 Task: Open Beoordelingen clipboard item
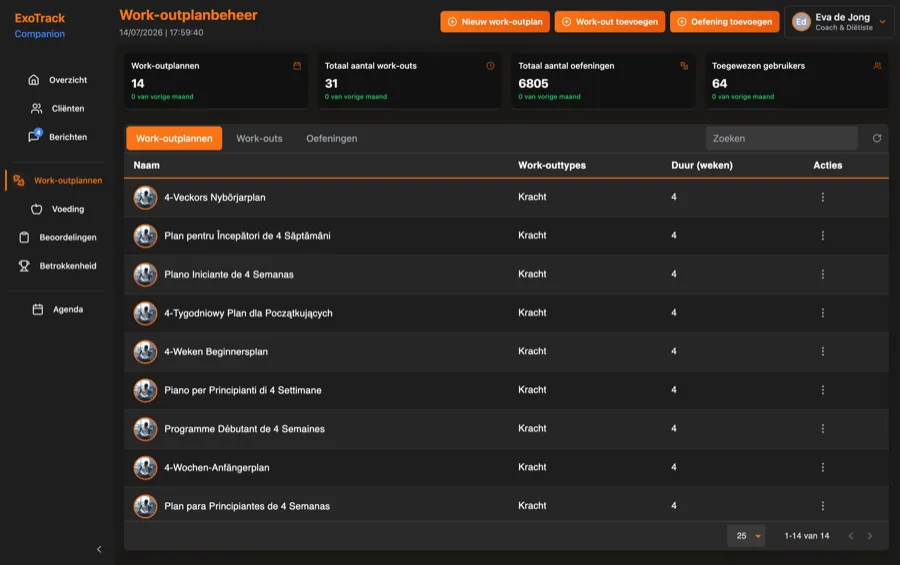pyautogui.click(x=57, y=237)
